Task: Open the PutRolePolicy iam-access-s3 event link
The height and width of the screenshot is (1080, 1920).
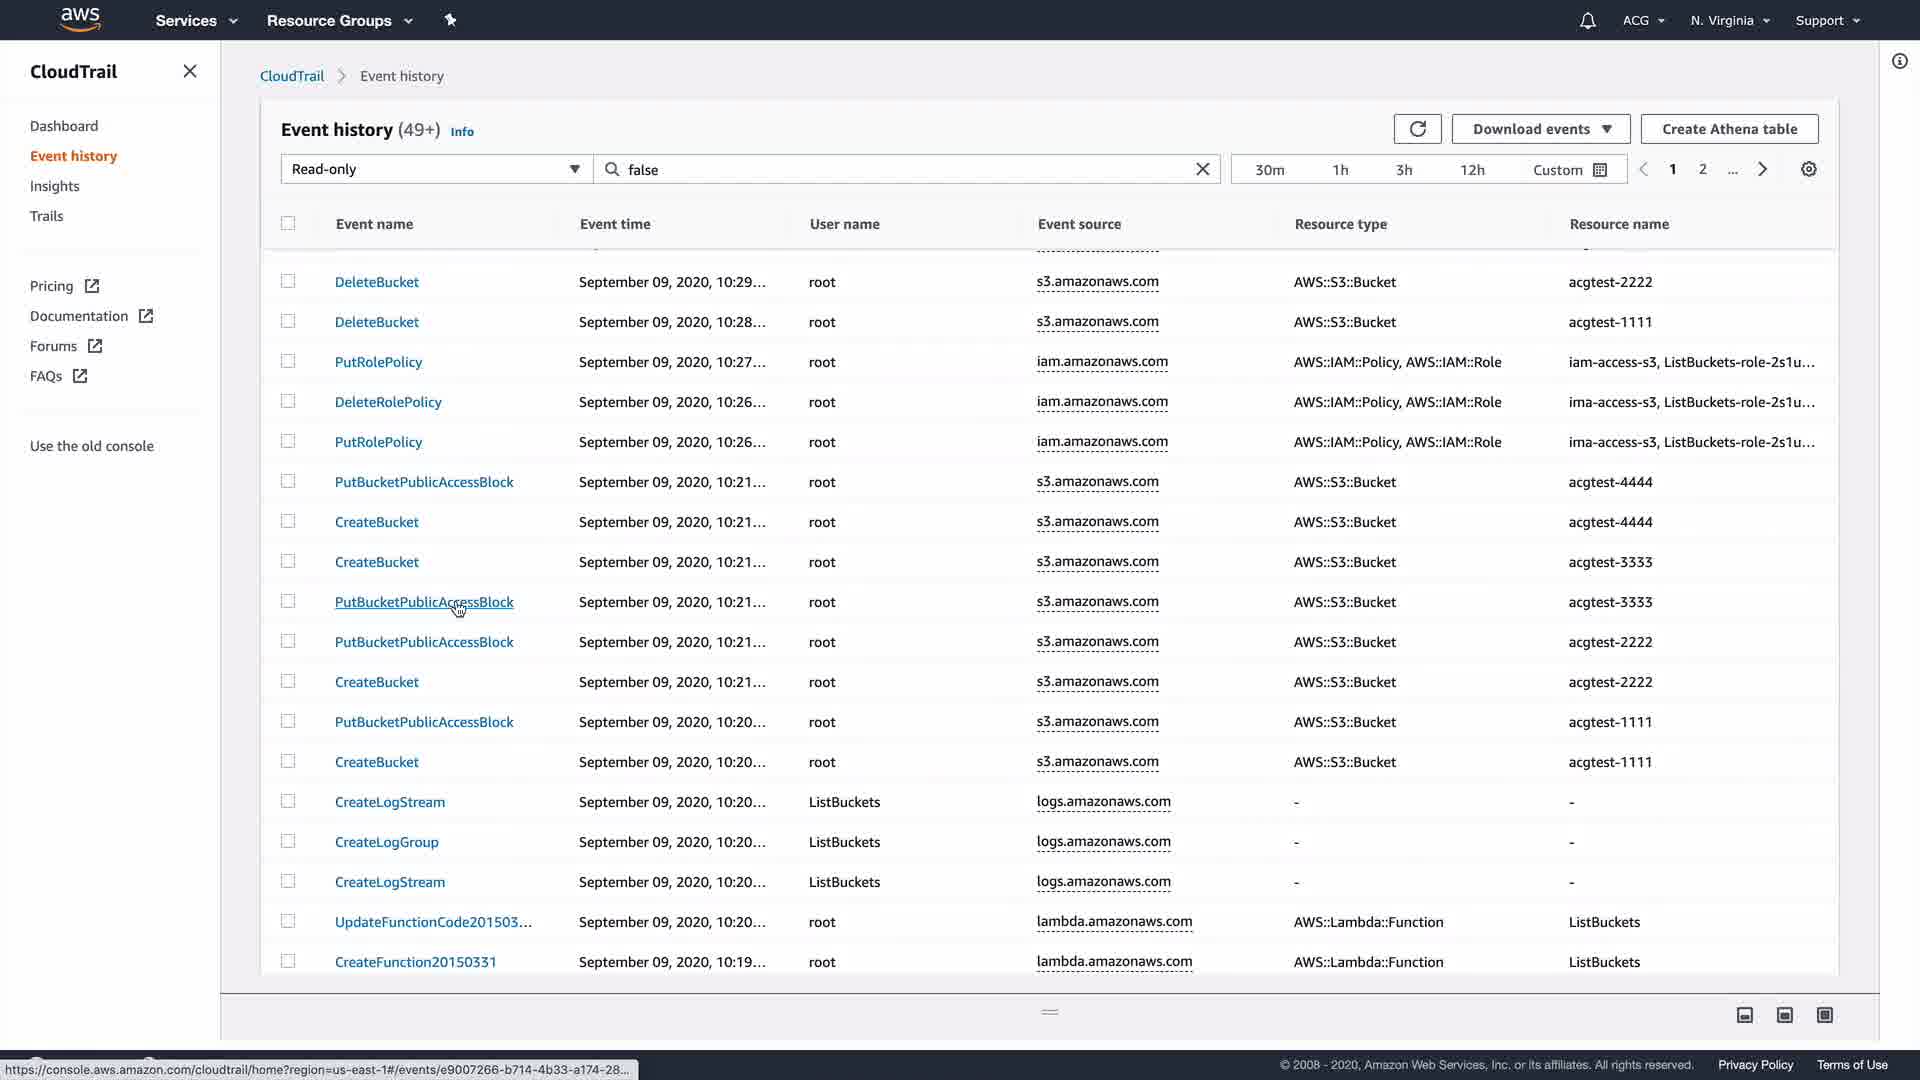Action: pos(378,362)
